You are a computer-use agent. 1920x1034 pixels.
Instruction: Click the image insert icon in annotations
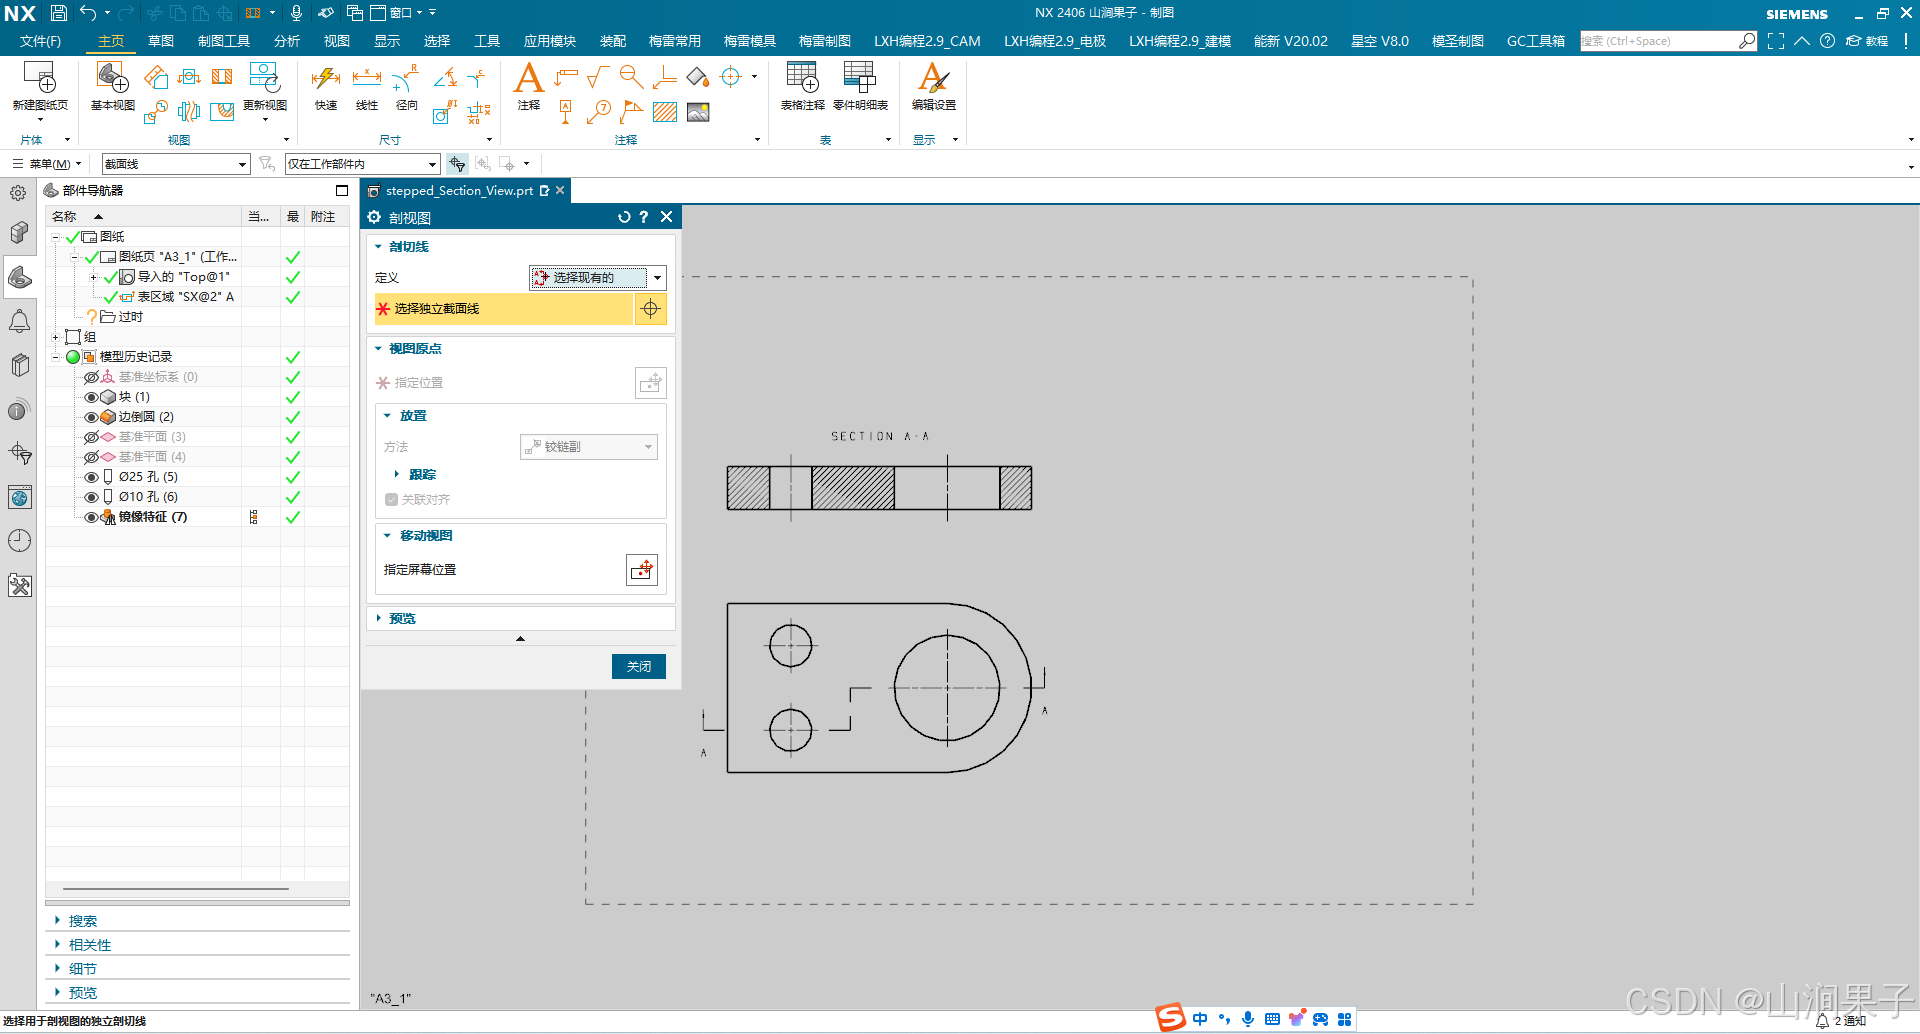coord(698,112)
